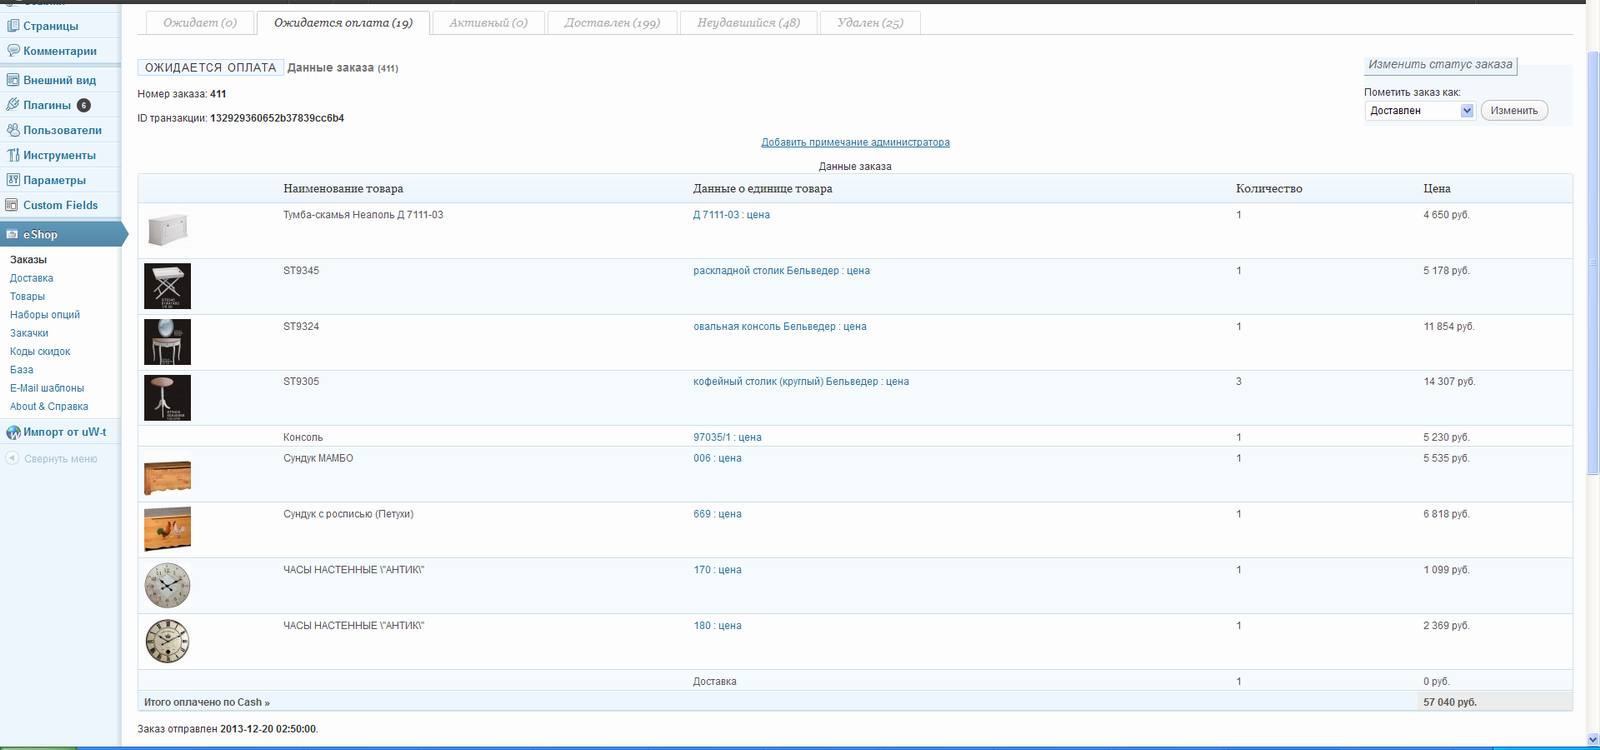The width and height of the screenshot is (1600, 750).
Task: Click the Appearance (Внешний вид) icon
Action: click(x=13, y=80)
